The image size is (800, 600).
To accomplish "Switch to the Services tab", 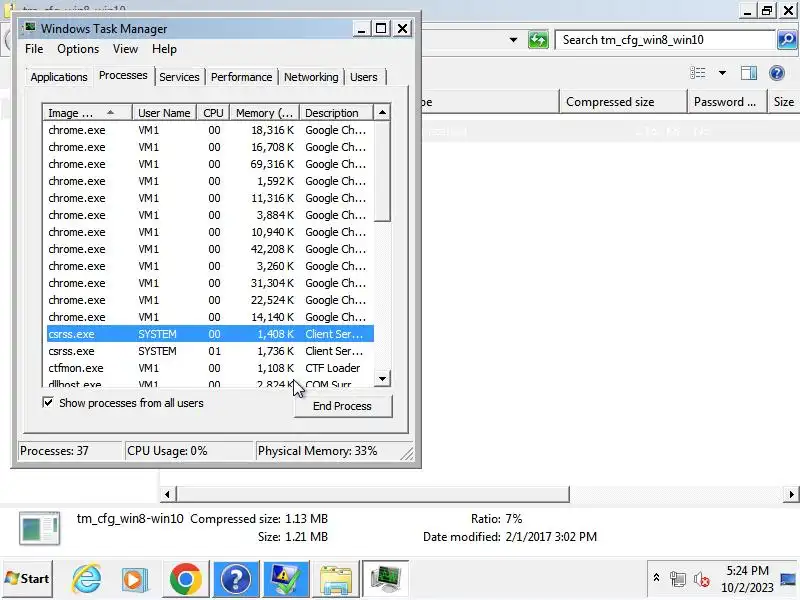I will coord(179,77).
